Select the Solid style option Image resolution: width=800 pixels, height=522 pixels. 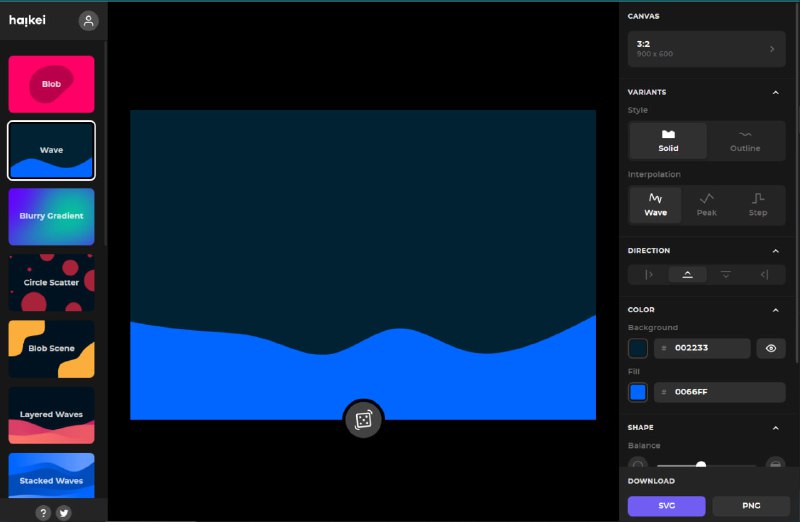coord(668,141)
